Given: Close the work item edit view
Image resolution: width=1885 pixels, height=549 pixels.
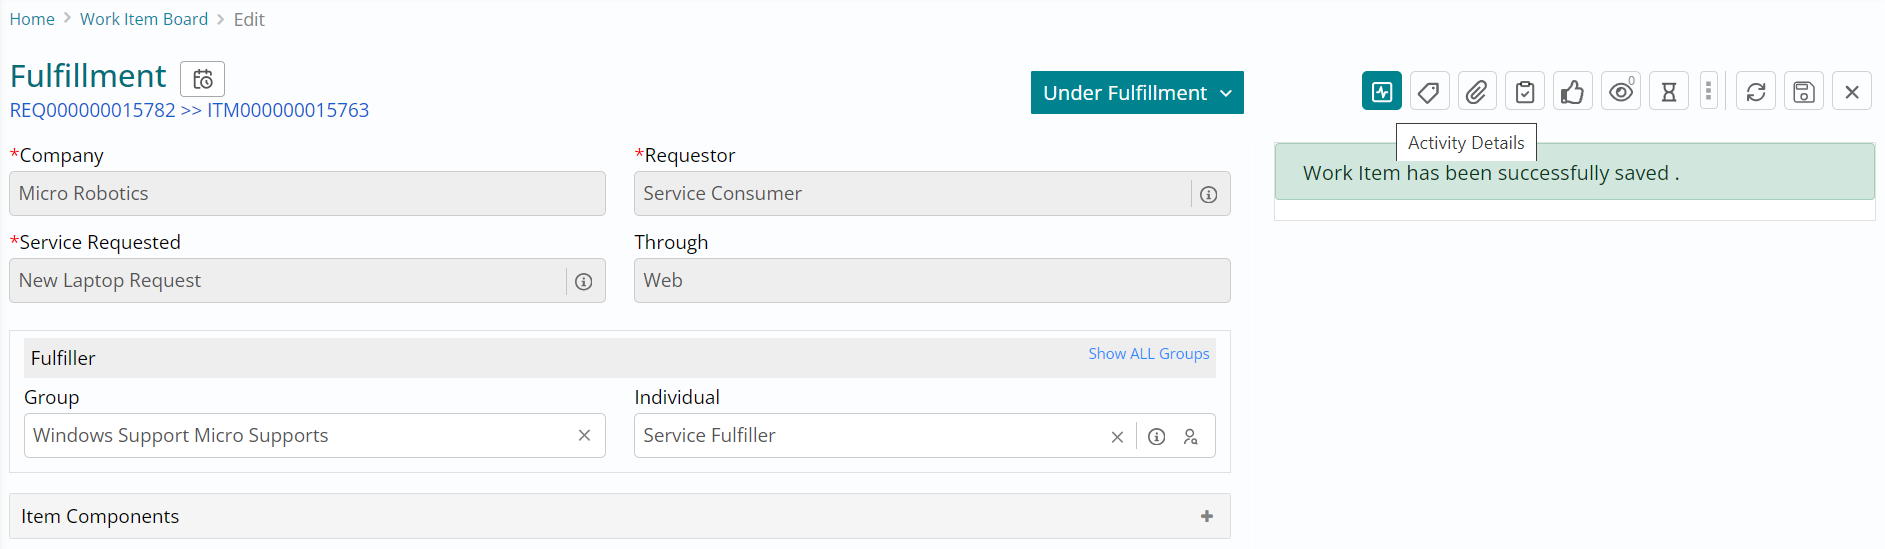Looking at the screenshot, I should click(1852, 92).
